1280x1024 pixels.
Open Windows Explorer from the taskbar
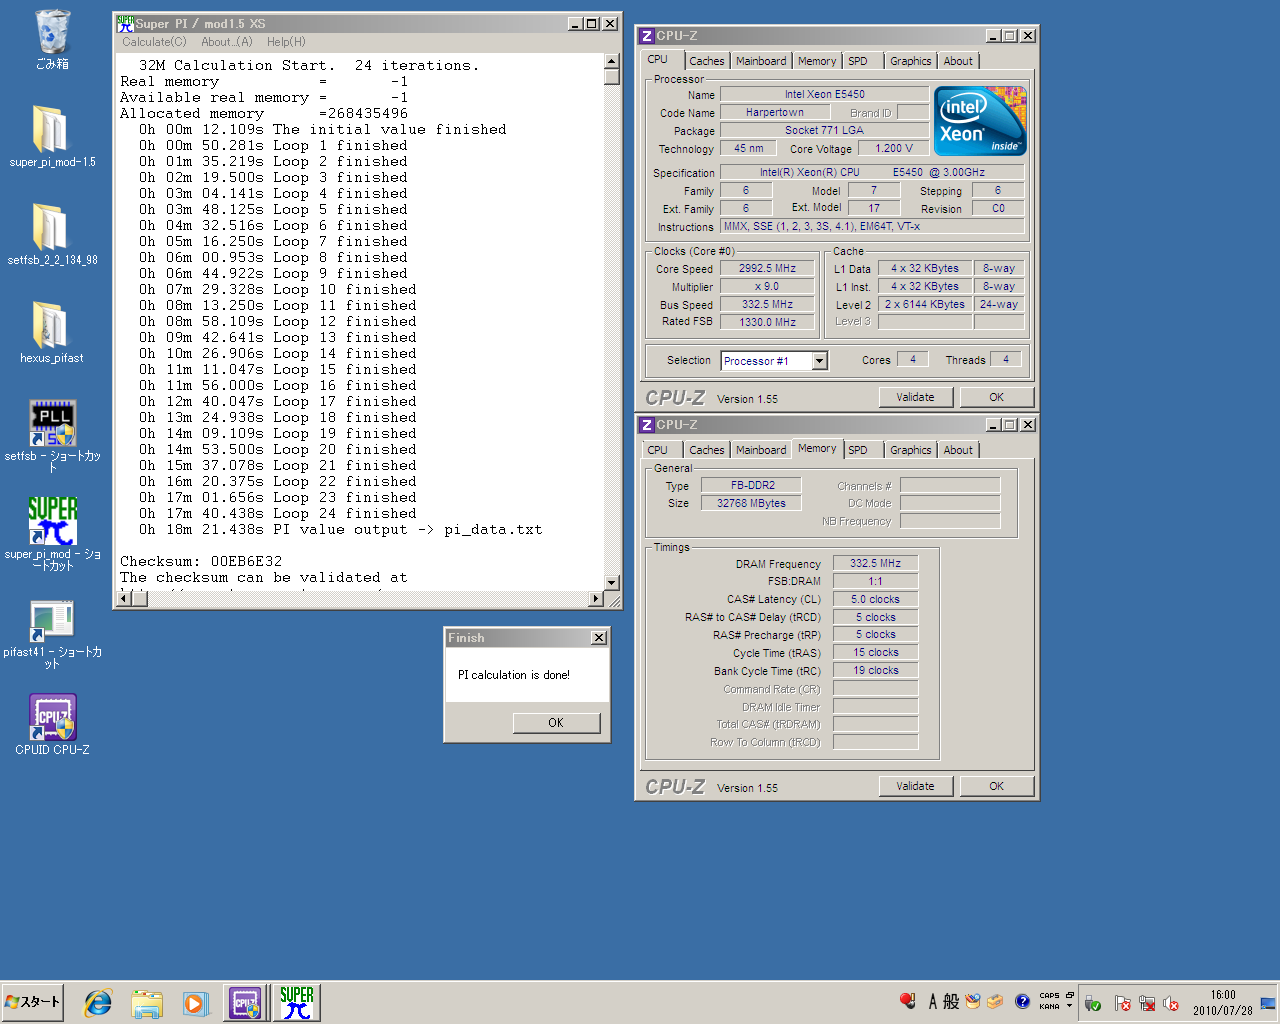147,1003
